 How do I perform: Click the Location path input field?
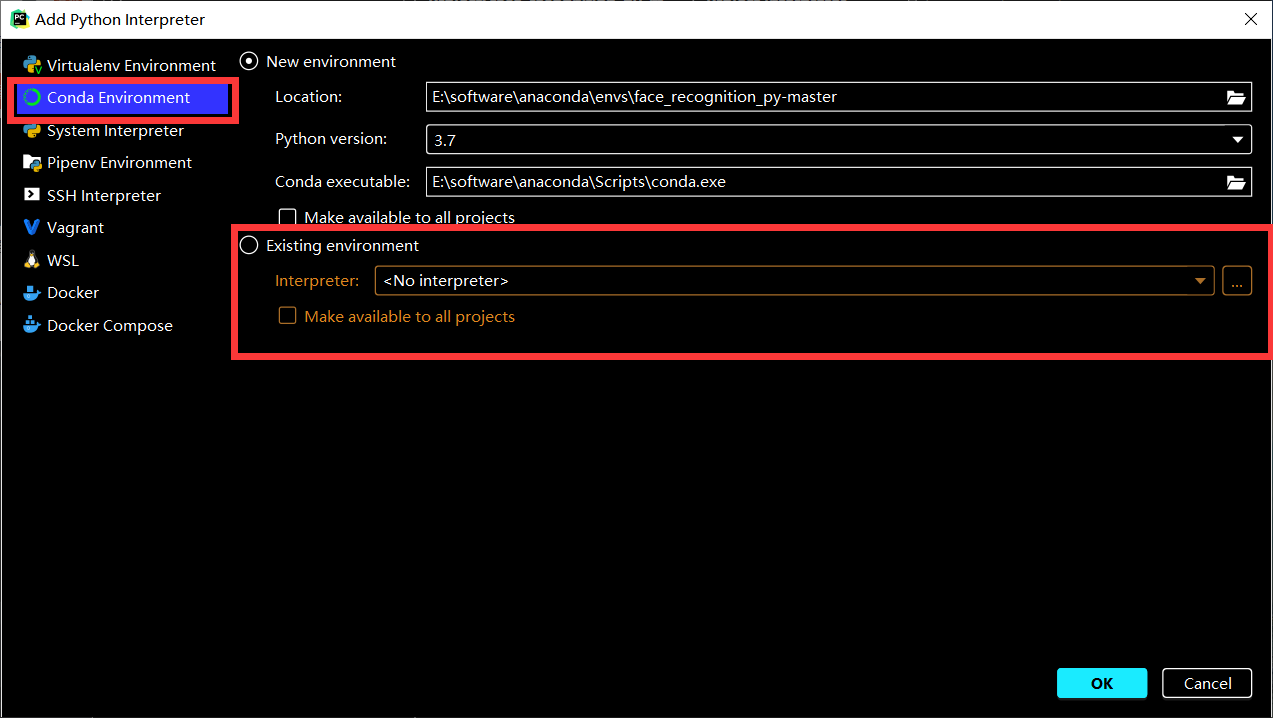click(800, 97)
